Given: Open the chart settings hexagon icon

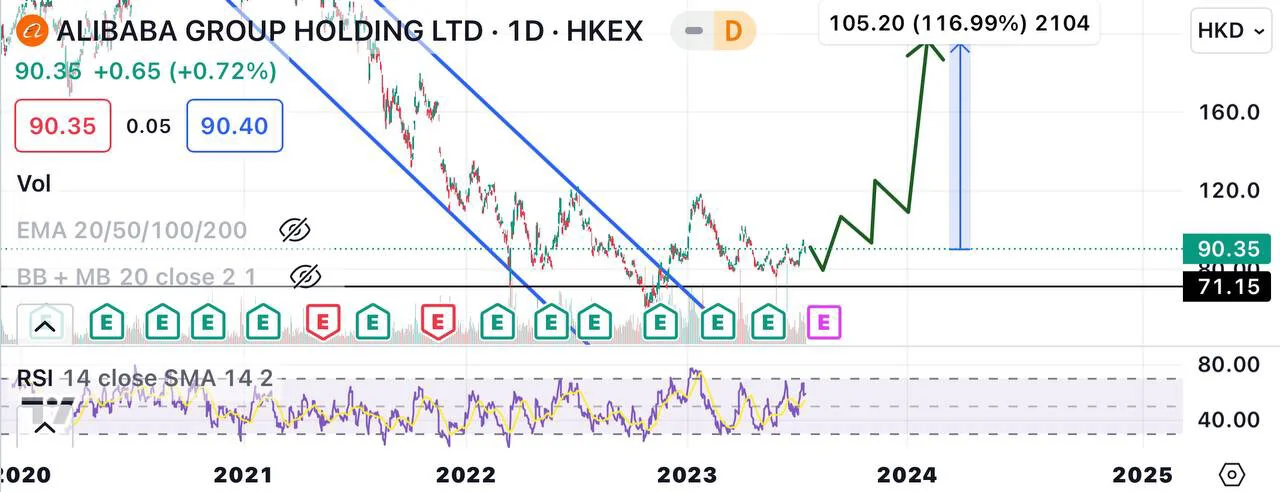Looking at the screenshot, I should 1232,474.
